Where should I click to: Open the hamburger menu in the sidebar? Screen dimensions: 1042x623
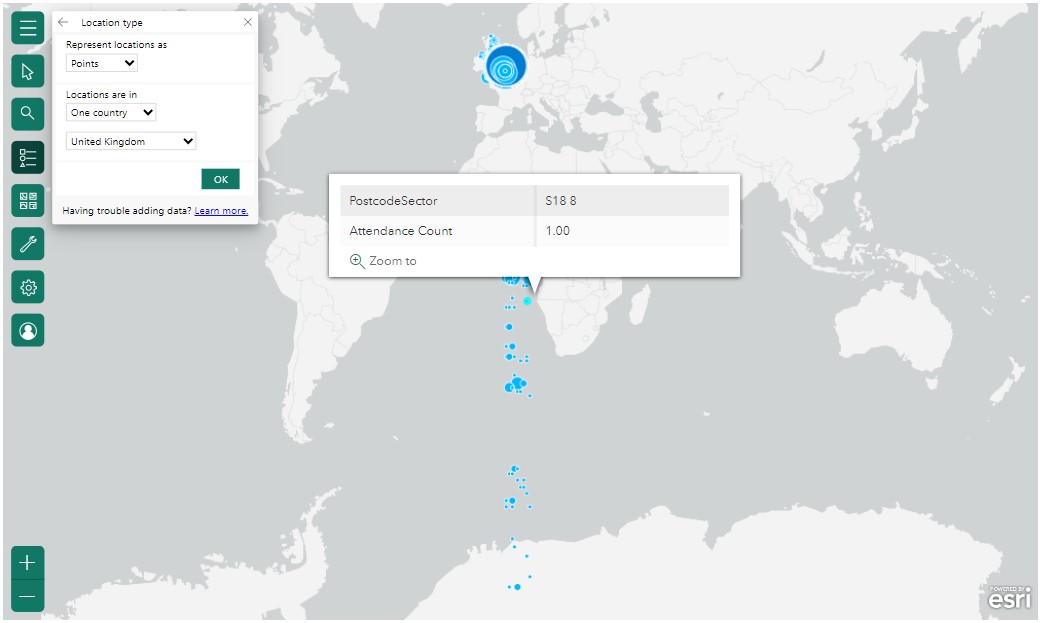click(27, 28)
